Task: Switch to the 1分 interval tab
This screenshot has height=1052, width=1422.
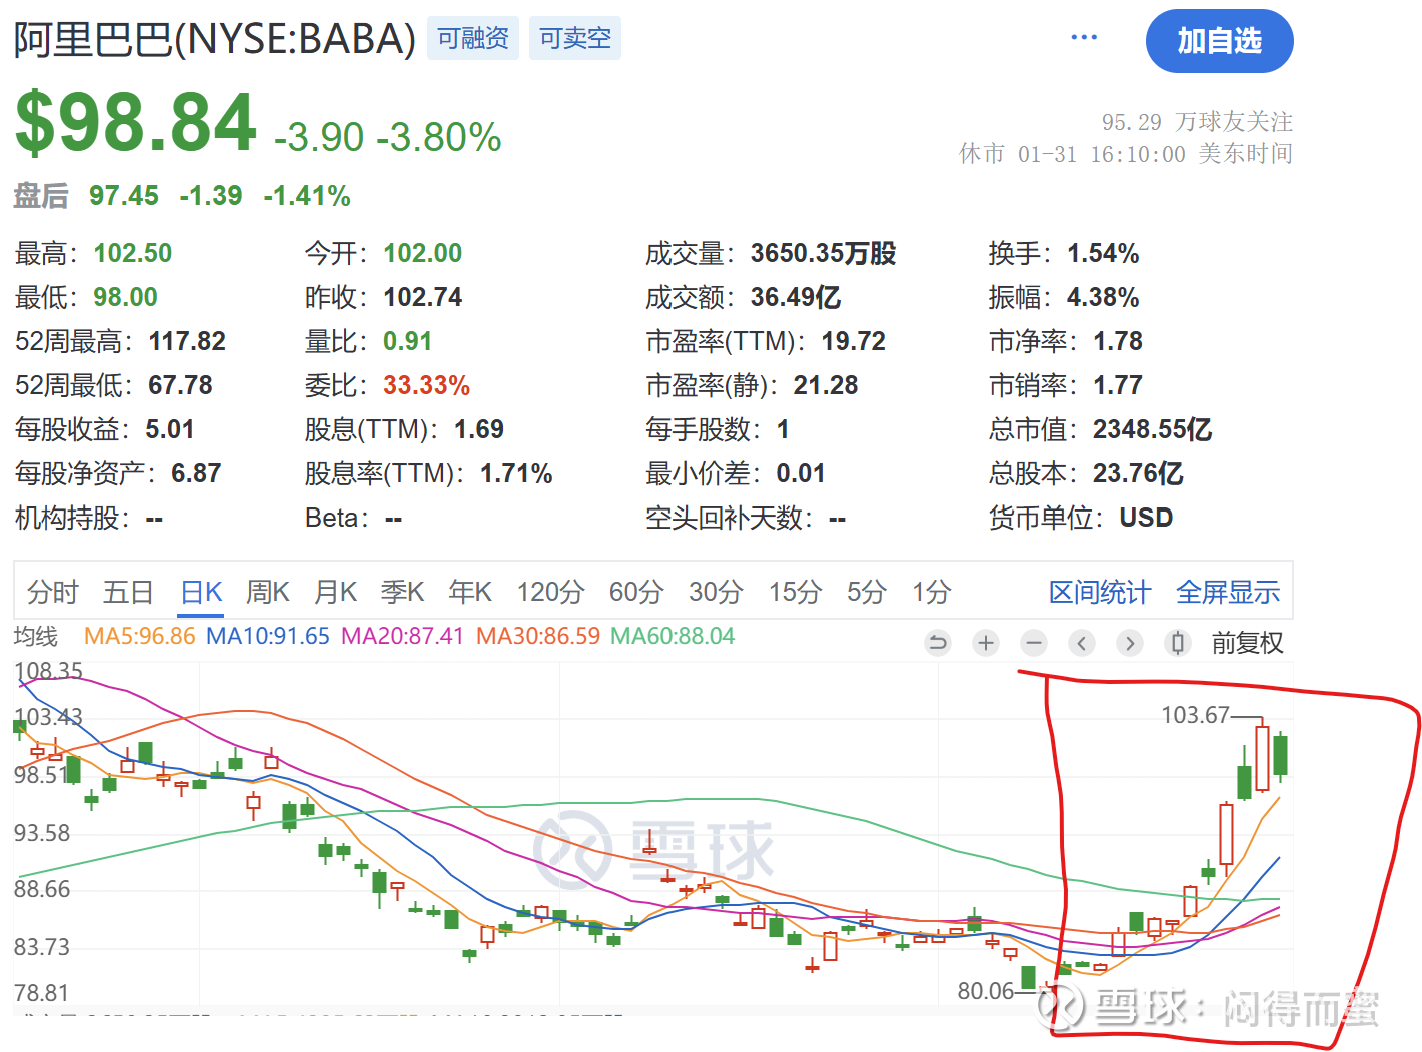Action: click(x=931, y=592)
